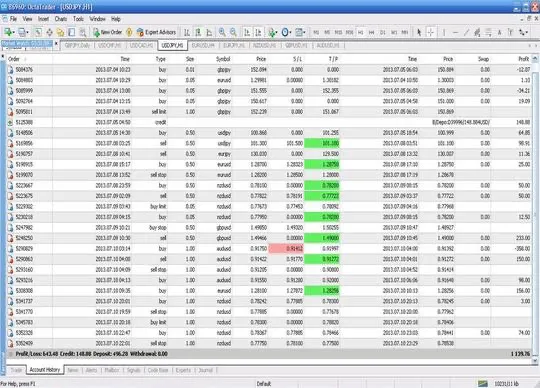Open the Strategy Tester icon
Screen dimensions: 540x388
83,32
